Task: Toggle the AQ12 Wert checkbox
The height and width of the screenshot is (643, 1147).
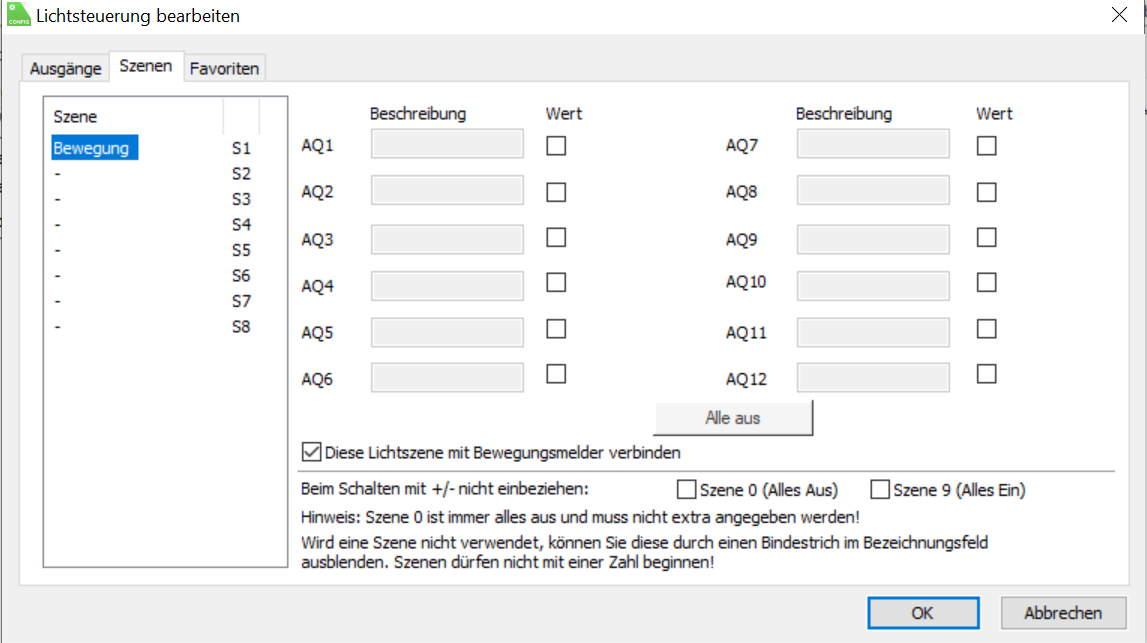Action: 987,374
